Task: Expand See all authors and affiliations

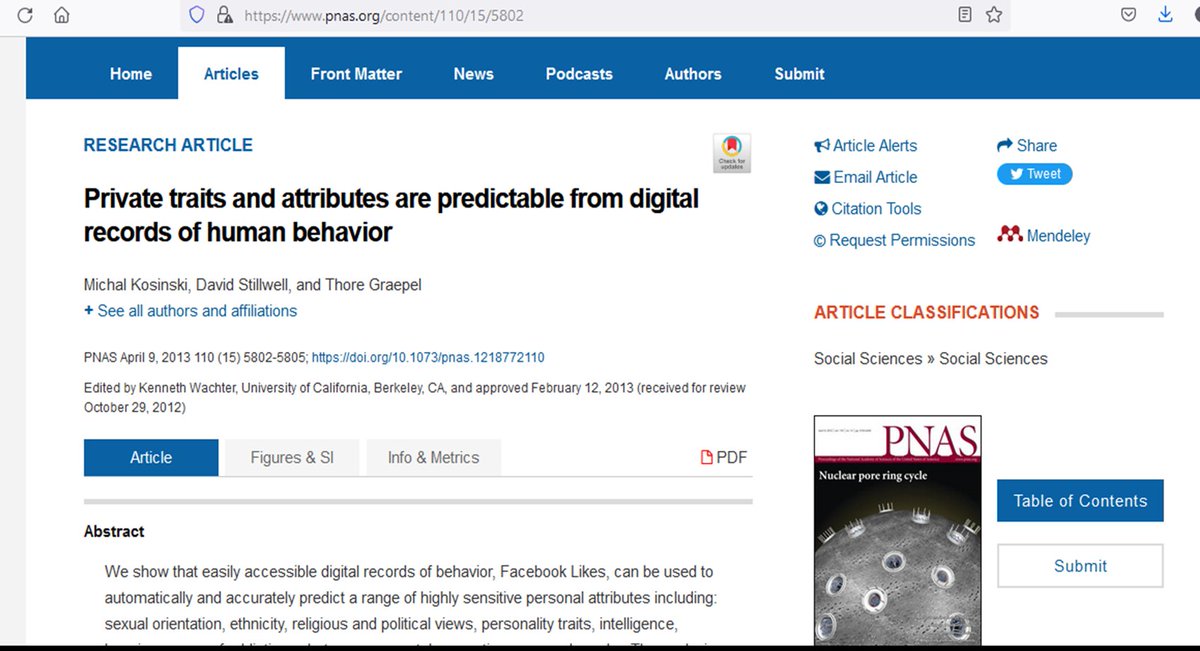Action: pos(190,311)
